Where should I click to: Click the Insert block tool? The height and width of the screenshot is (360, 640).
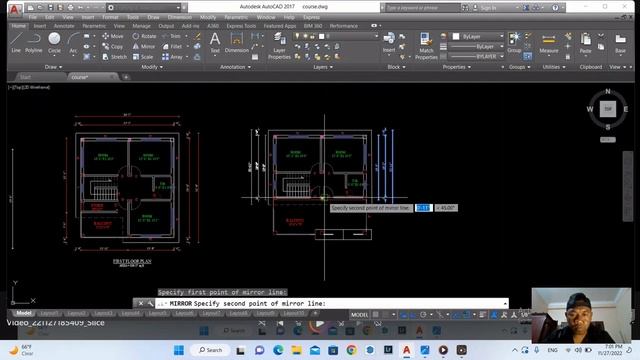point(389,43)
